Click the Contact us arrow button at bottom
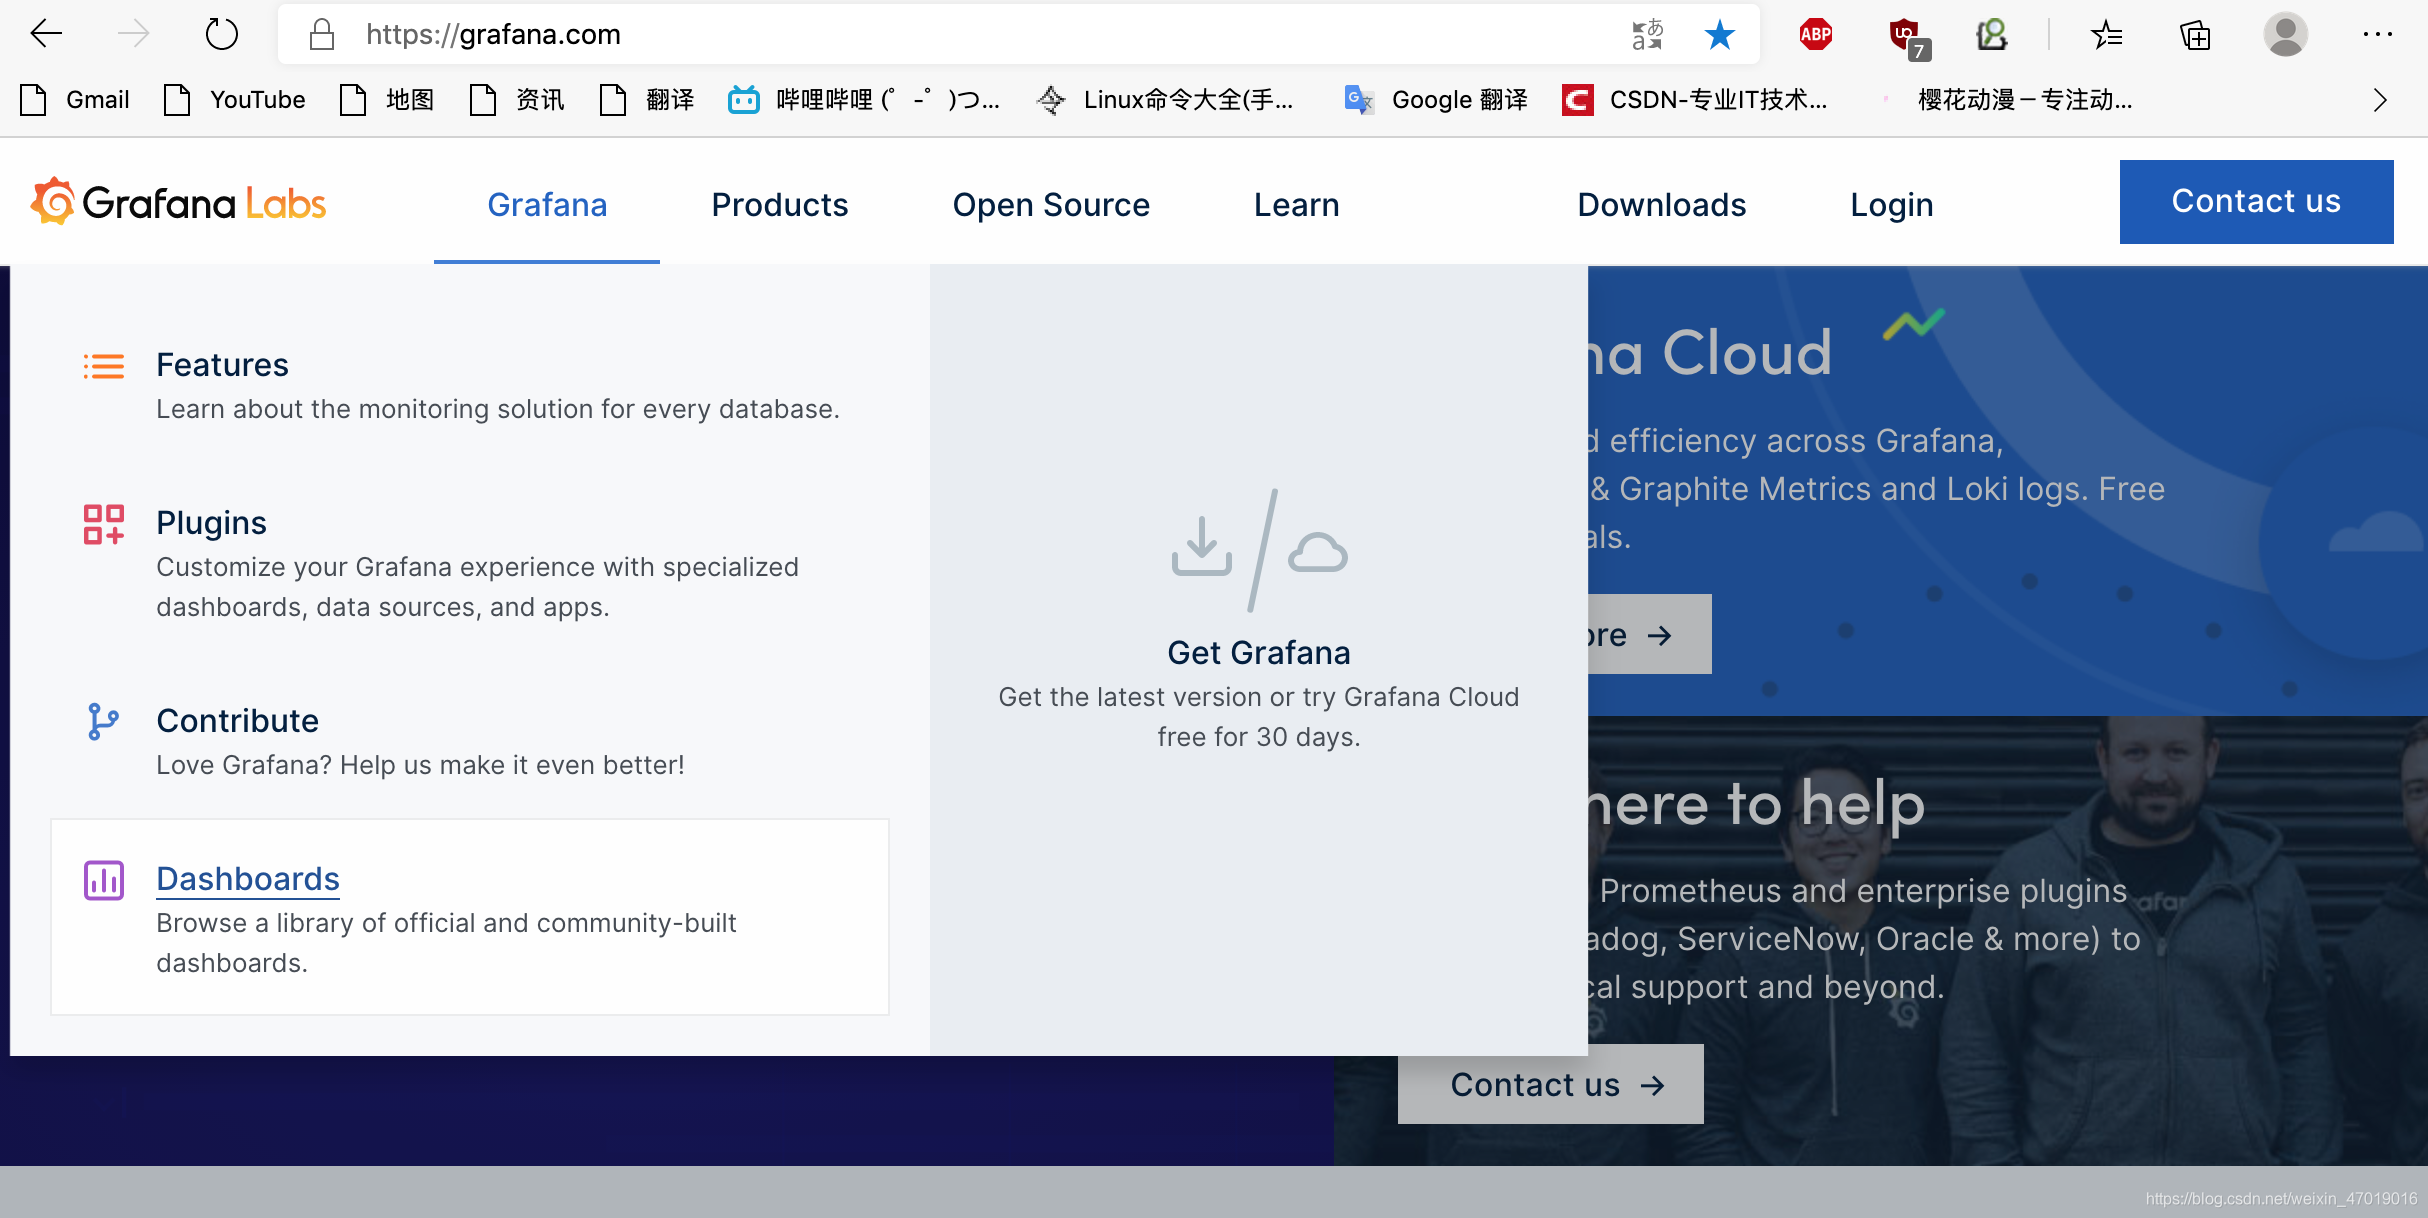2428x1218 pixels. click(1550, 1084)
